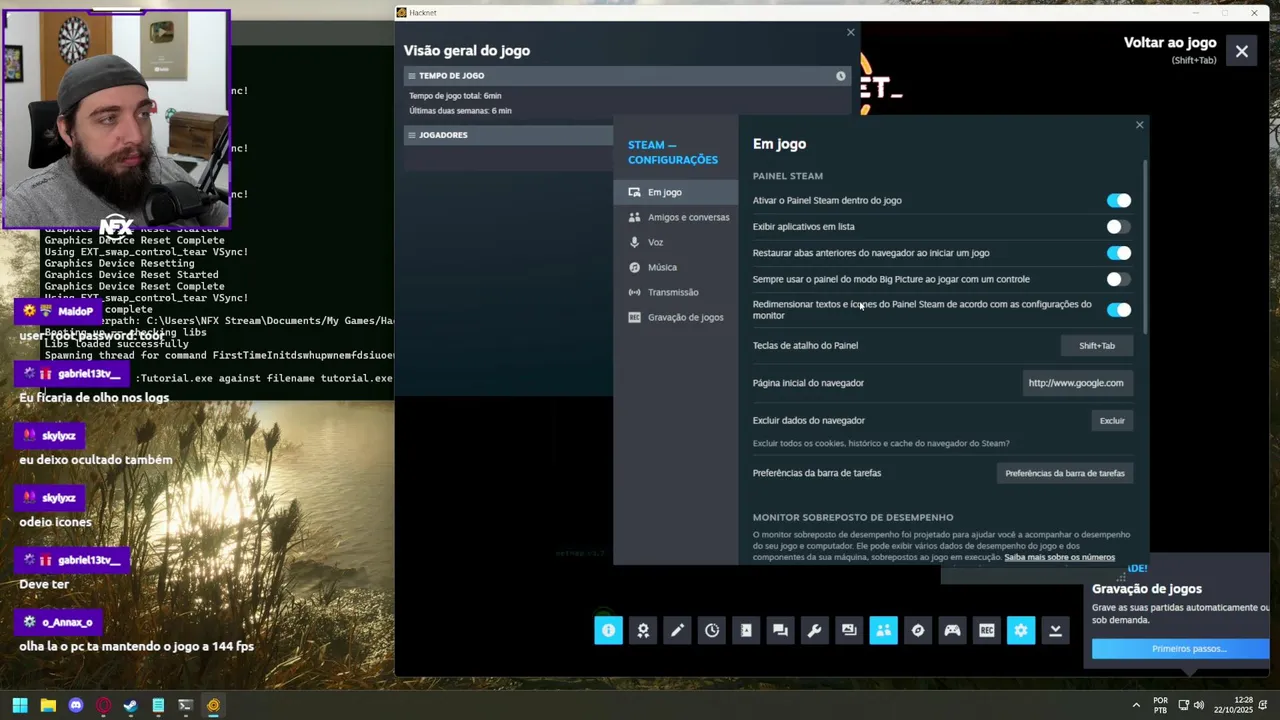The height and width of the screenshot is (720, 1280).
Task: Open the Hacknet icon in taskbar
Action: coord(213,705)
